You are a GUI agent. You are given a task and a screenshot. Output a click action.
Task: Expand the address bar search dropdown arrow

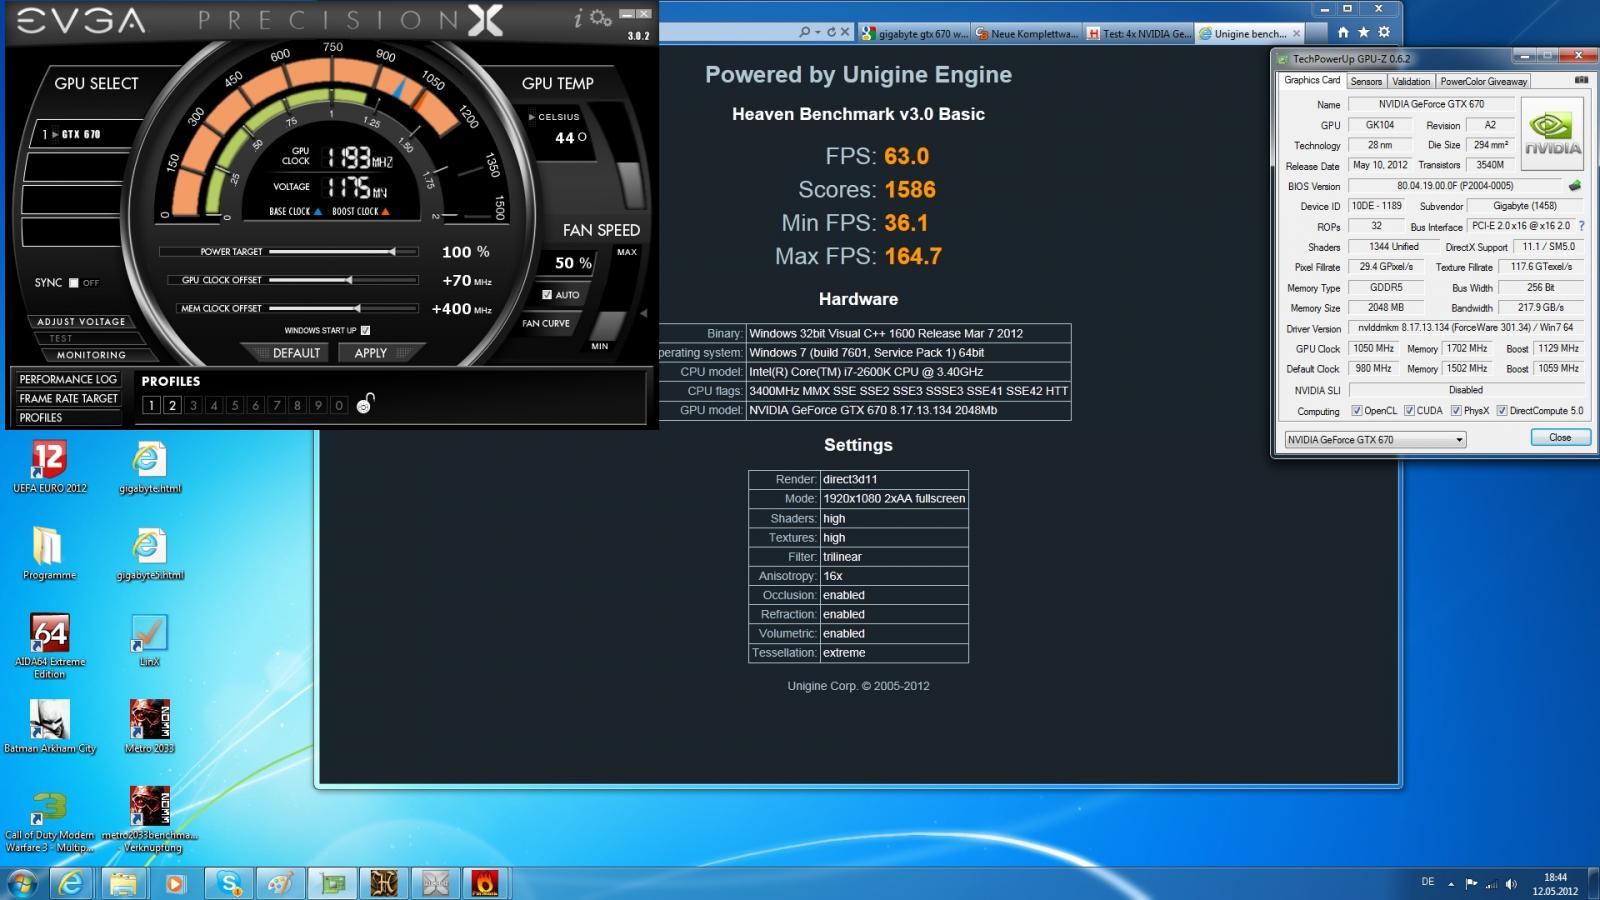tap(817, 32)
